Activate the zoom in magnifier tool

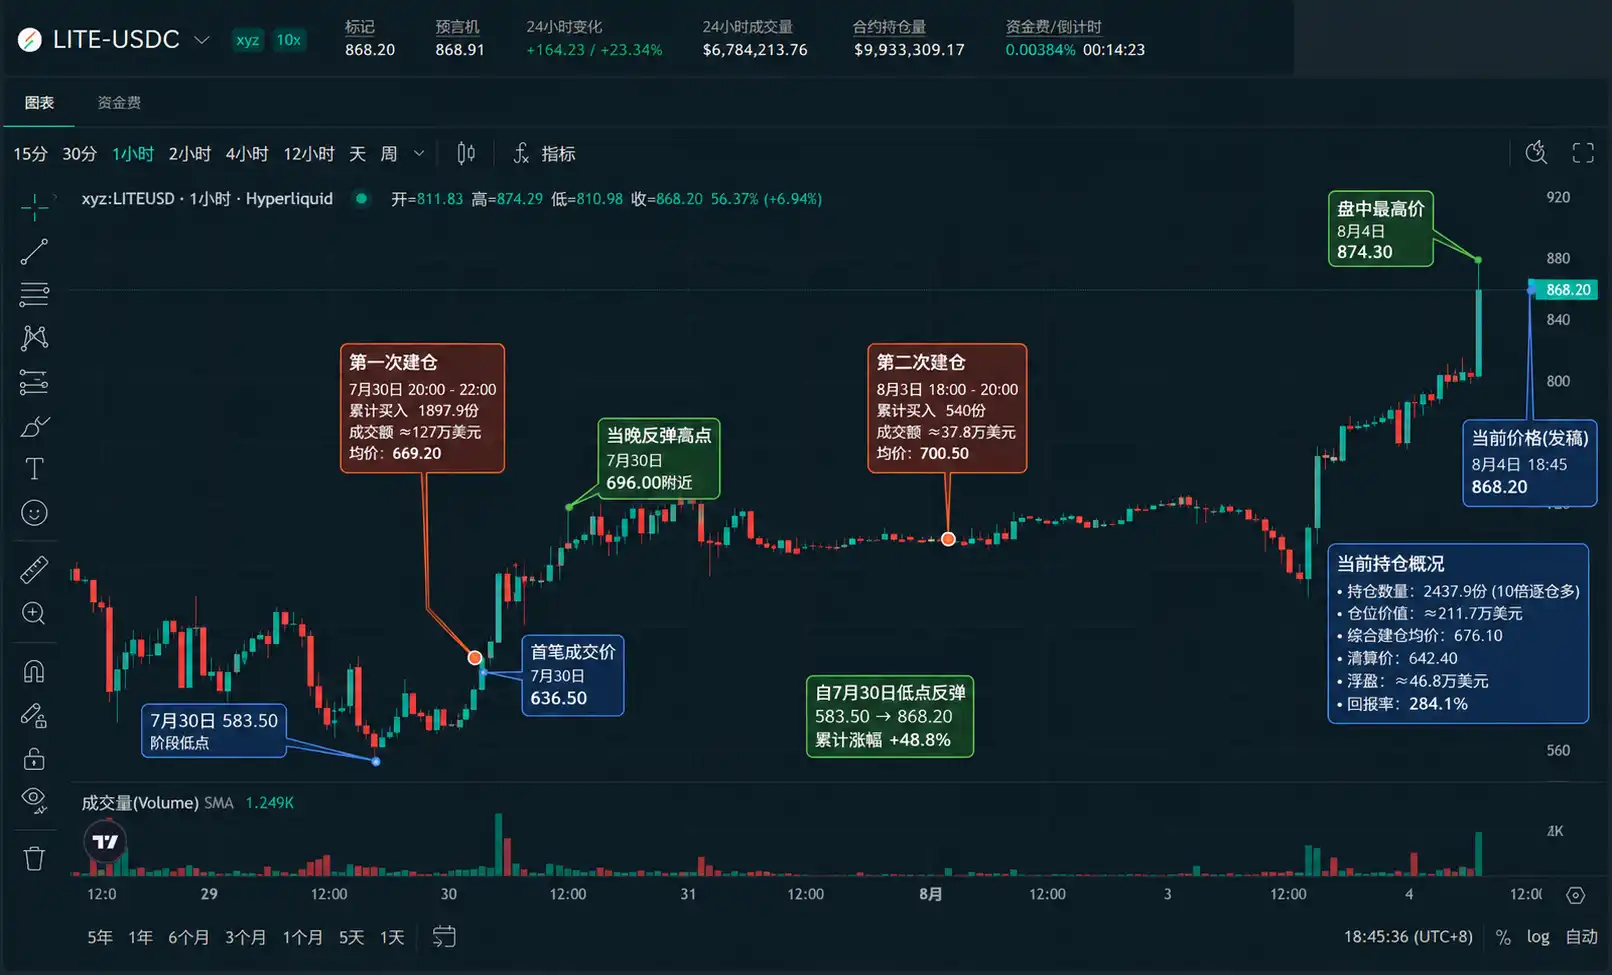point(34,613)
